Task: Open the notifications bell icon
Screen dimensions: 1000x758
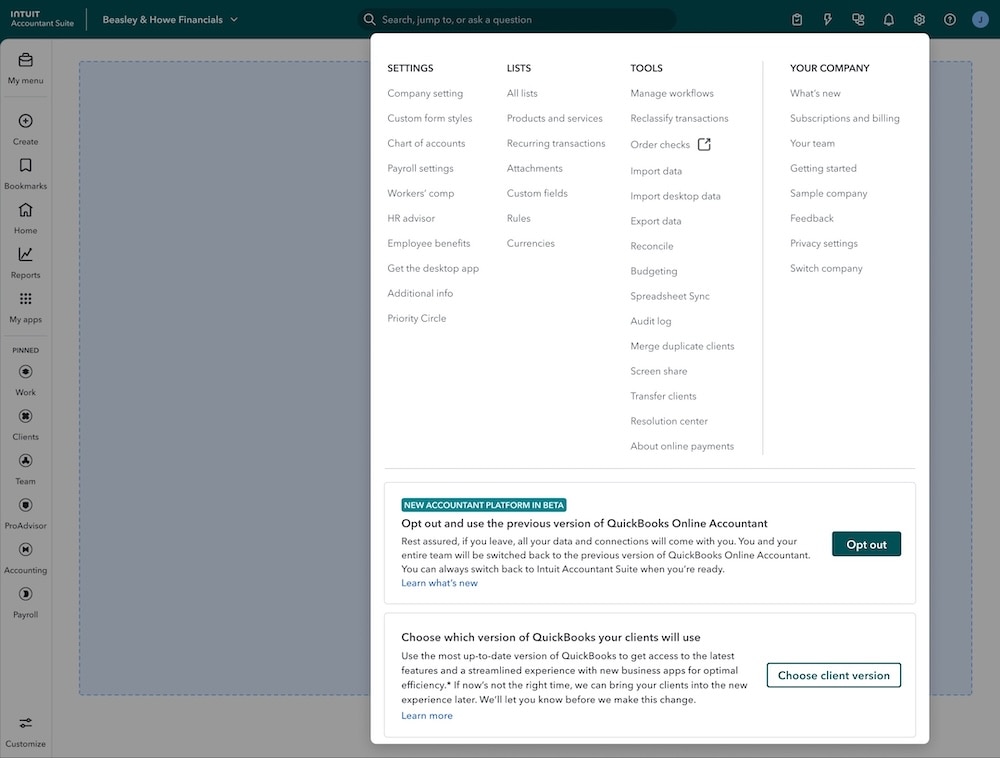Action: pos(888,18)
